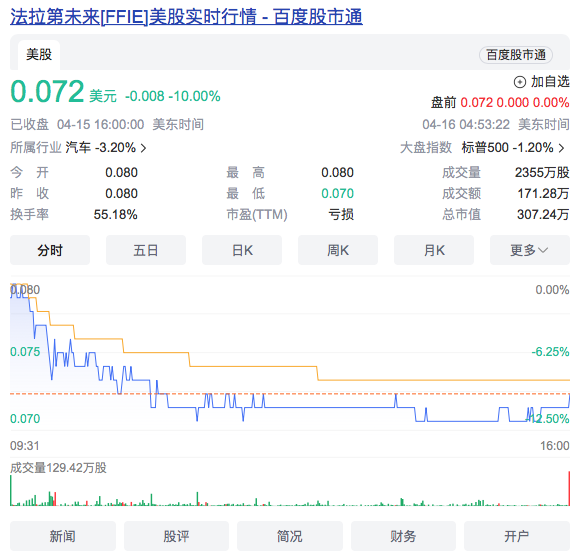The width and height of the screenshot is (582, 556).
Task: Click the 开户 button
Action: (517, 536)
